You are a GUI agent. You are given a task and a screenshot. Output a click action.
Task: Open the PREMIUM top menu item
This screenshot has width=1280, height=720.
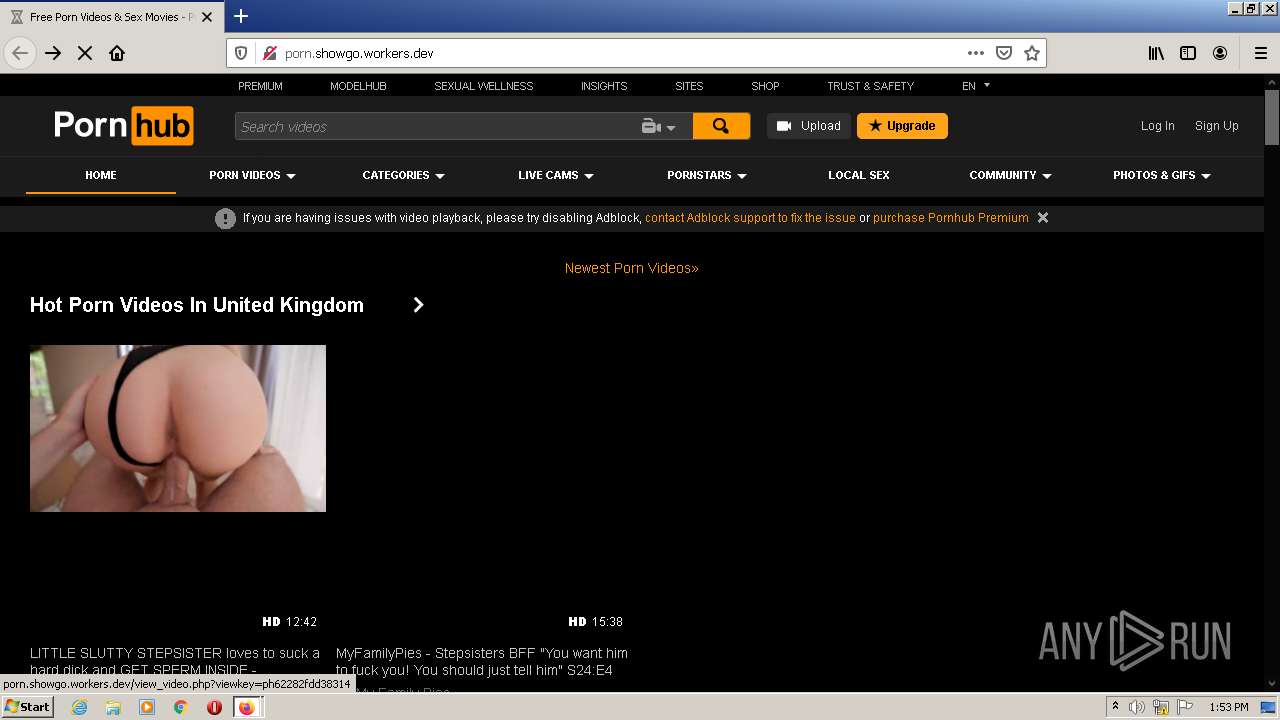pyautogui.click(x=260, y=86)
